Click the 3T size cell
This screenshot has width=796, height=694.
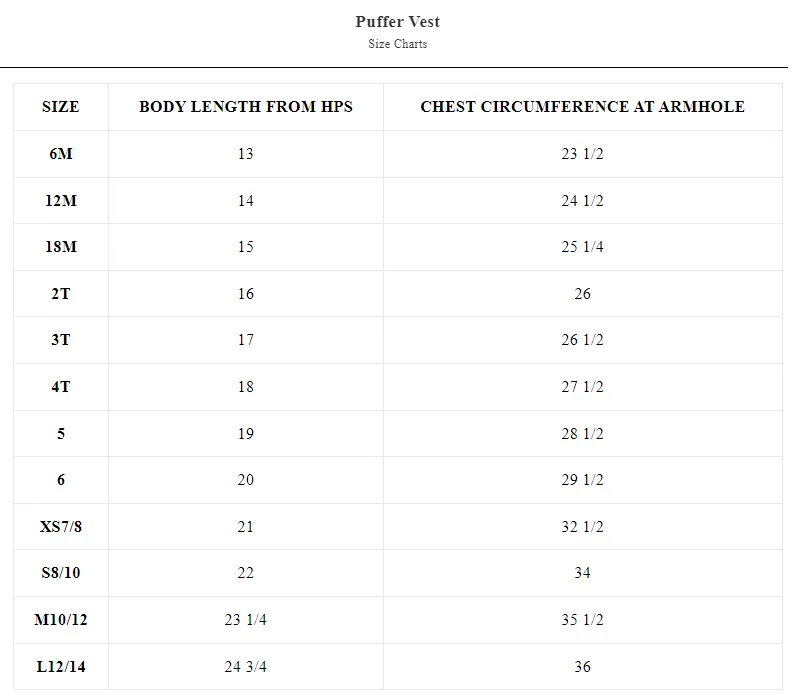[61, 340]
